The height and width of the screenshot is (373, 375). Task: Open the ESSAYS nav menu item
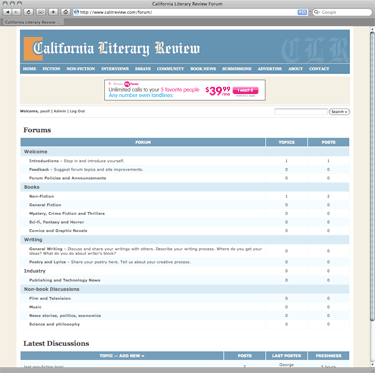point(143,69)
